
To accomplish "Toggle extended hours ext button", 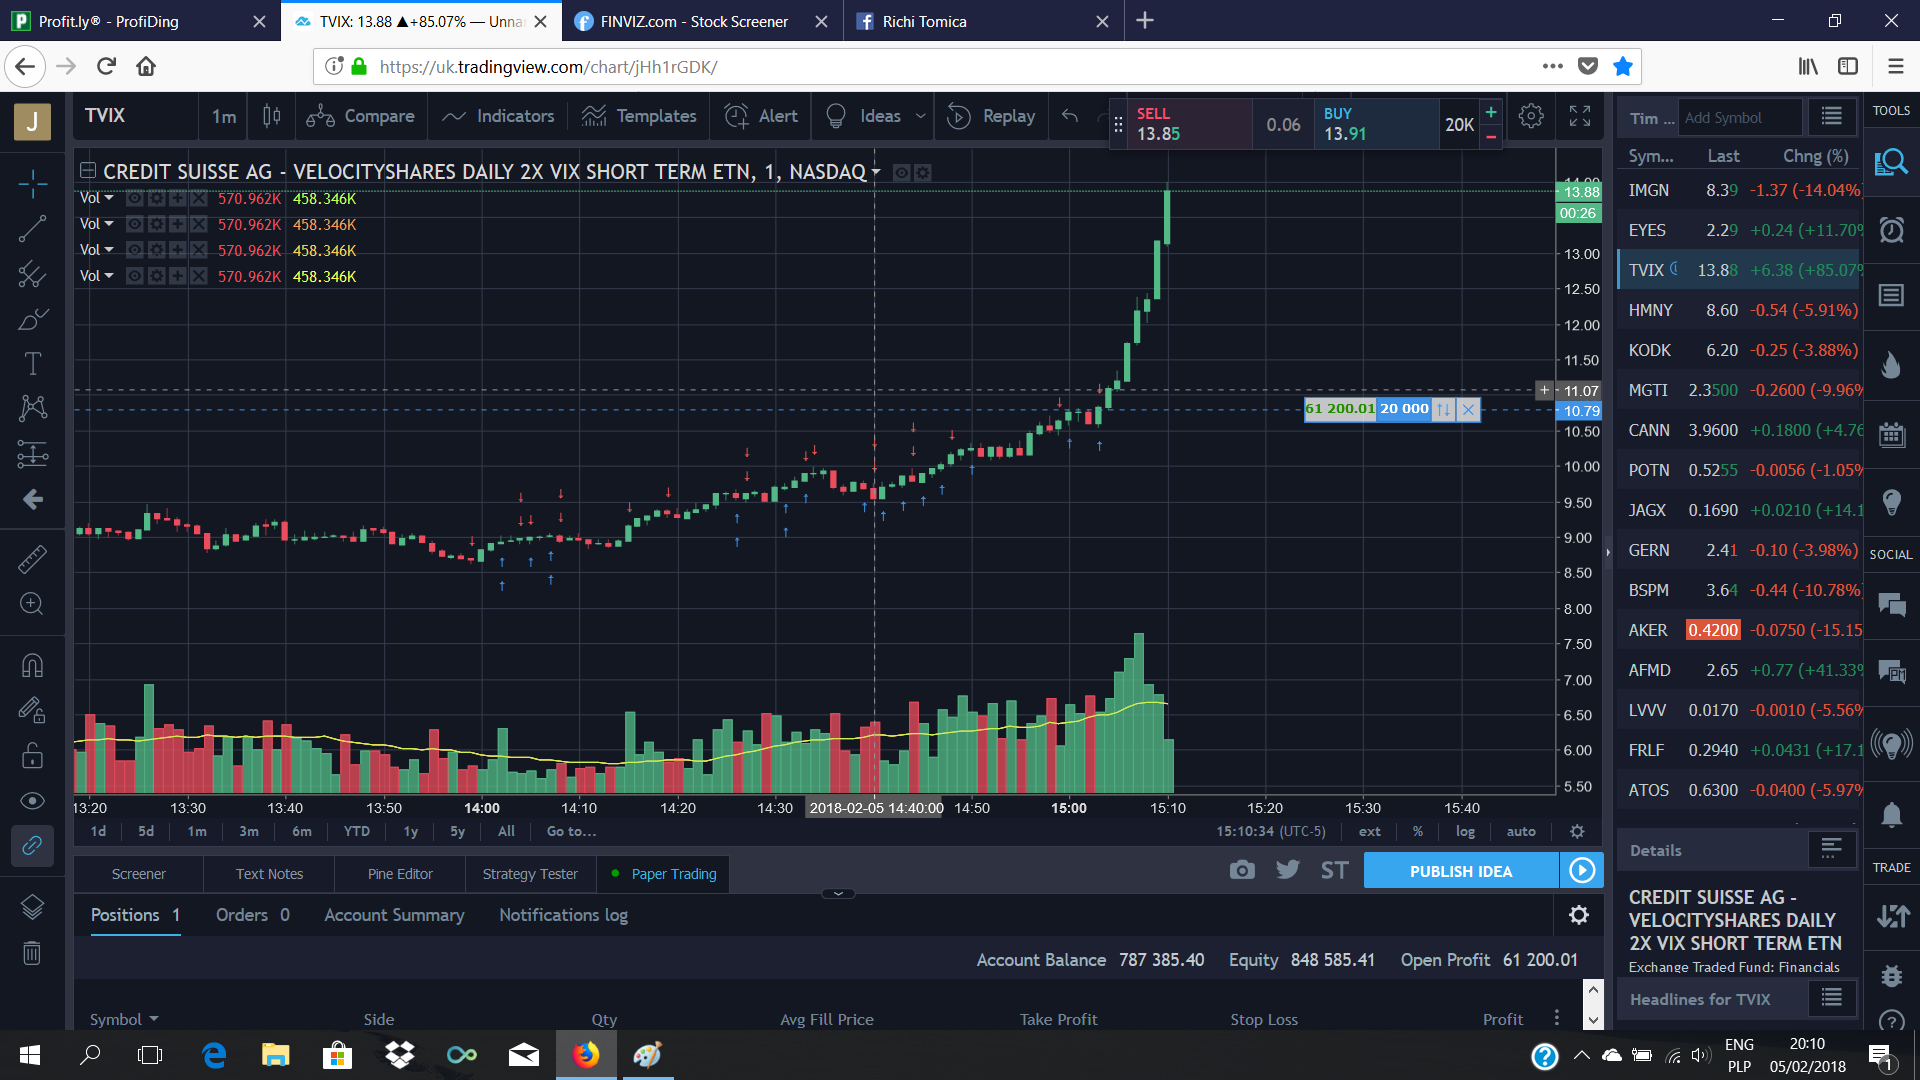I will [1369, 831].
